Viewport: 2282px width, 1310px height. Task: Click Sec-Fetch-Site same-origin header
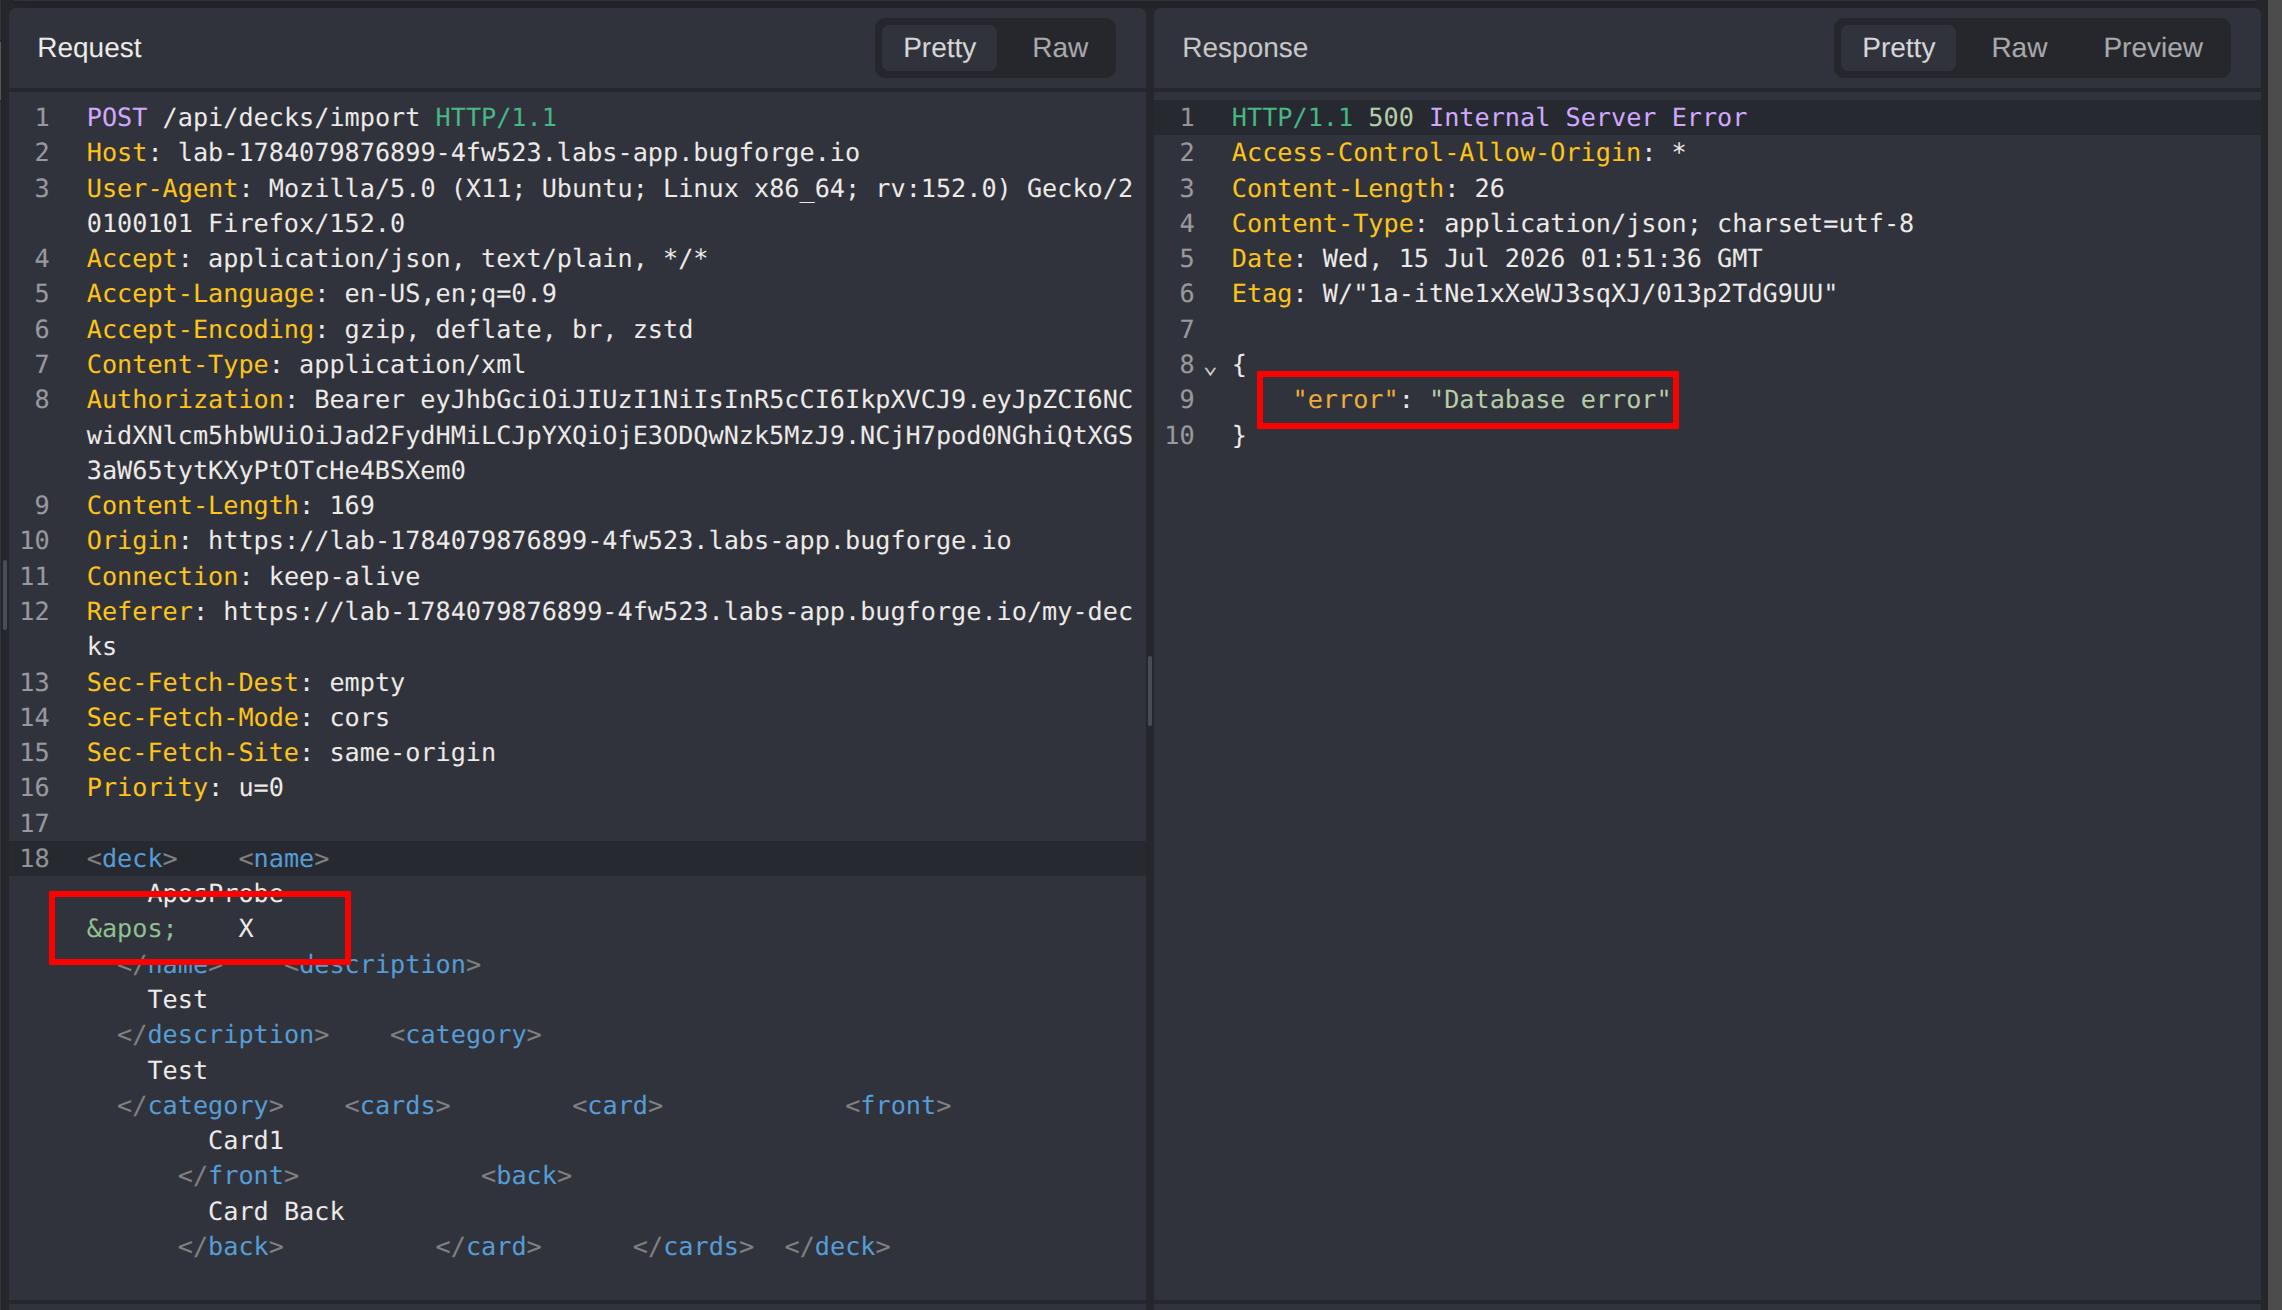point(291,752)
